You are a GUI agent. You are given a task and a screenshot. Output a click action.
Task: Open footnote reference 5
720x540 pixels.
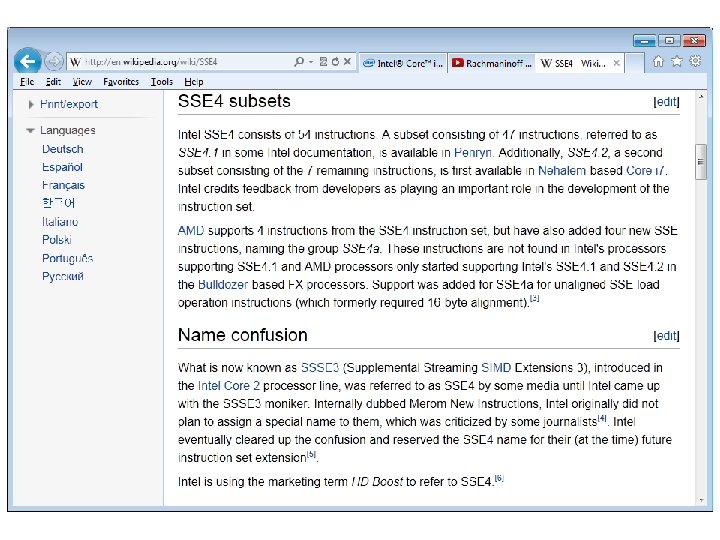point(312,455)
